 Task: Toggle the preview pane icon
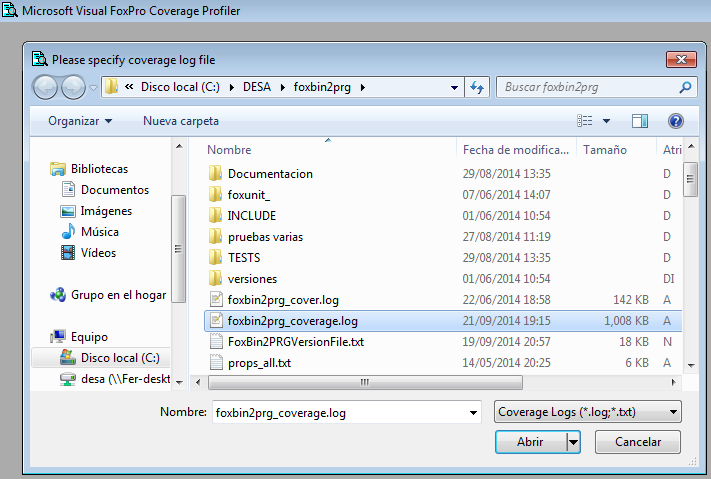pos(639,121)
